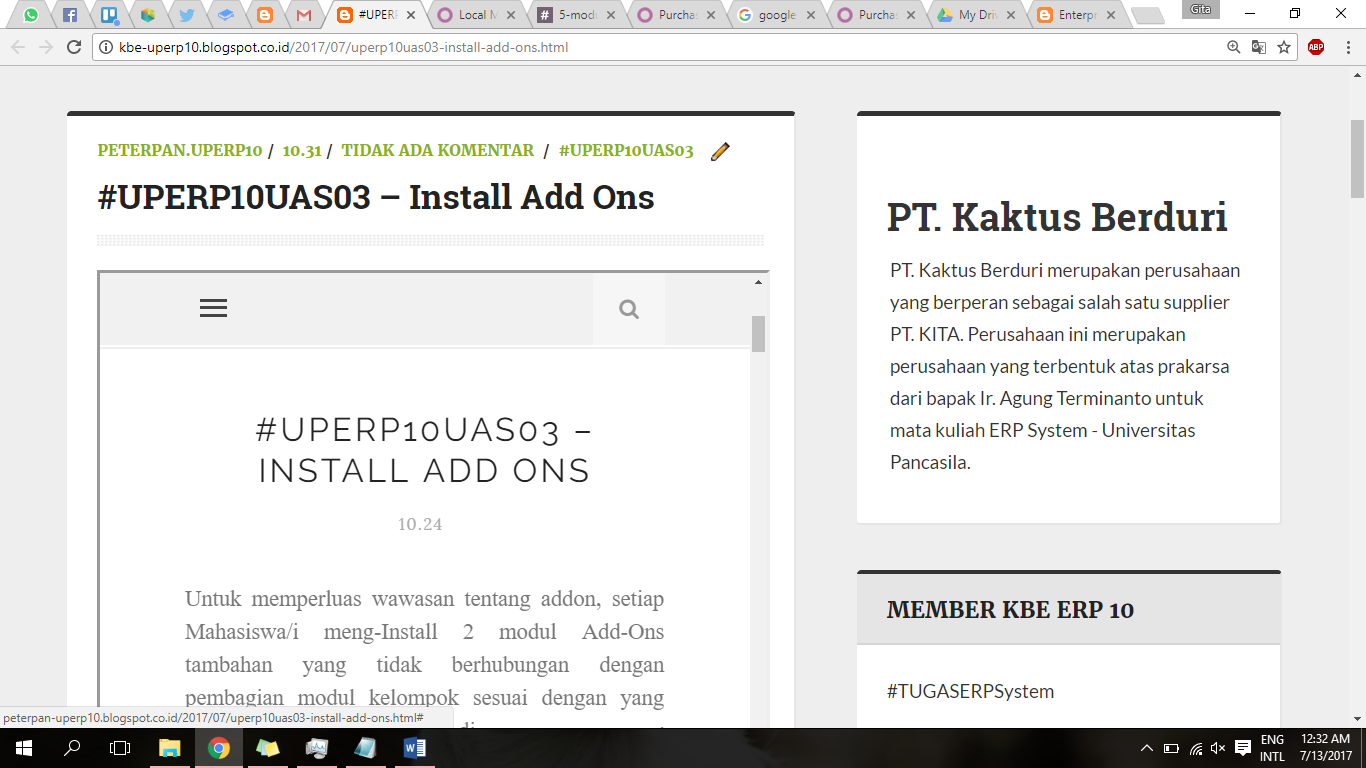Open the pinned Twitter tab

[x=187, y=15]
